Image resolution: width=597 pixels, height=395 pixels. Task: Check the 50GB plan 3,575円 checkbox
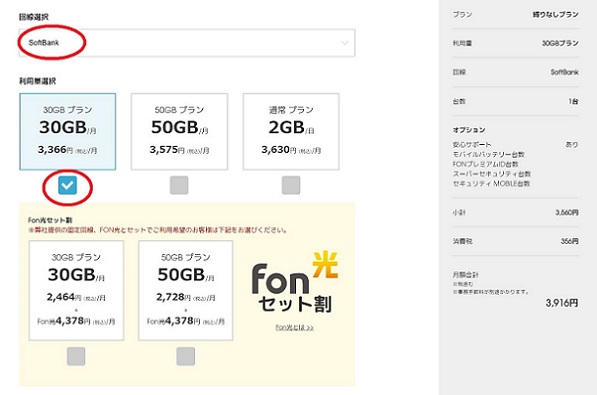click(179, 186)
